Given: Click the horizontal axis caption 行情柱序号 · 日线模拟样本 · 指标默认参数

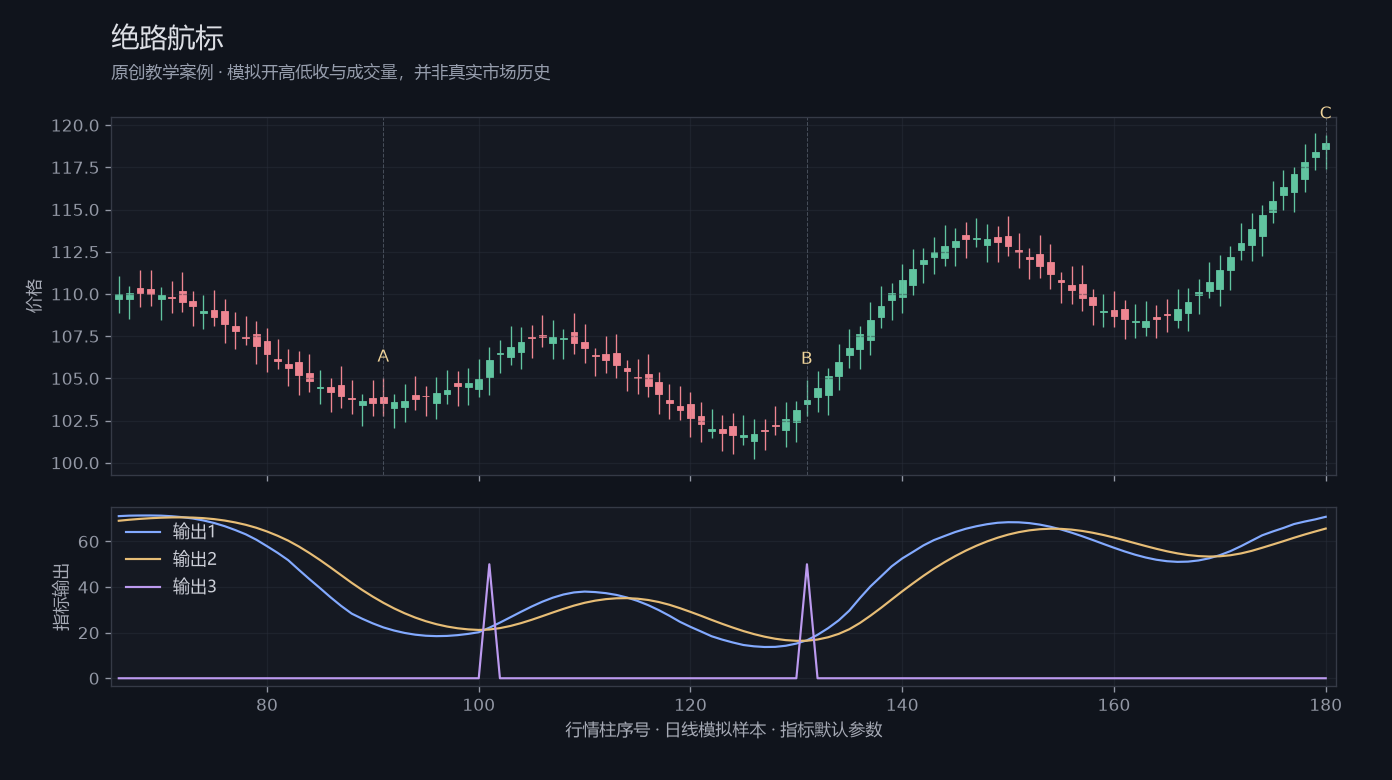Looking at the screenshot, I should point(724,730).
